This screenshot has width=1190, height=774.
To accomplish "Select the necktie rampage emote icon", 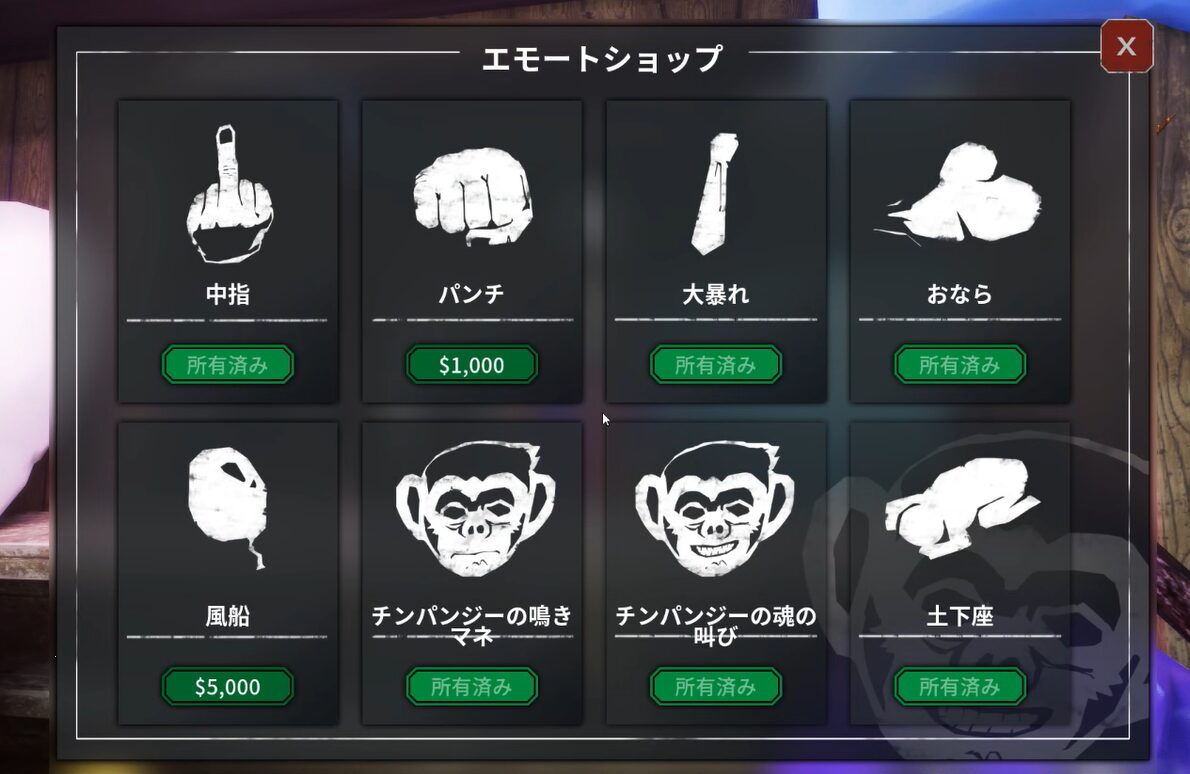I will click(714, 194).
